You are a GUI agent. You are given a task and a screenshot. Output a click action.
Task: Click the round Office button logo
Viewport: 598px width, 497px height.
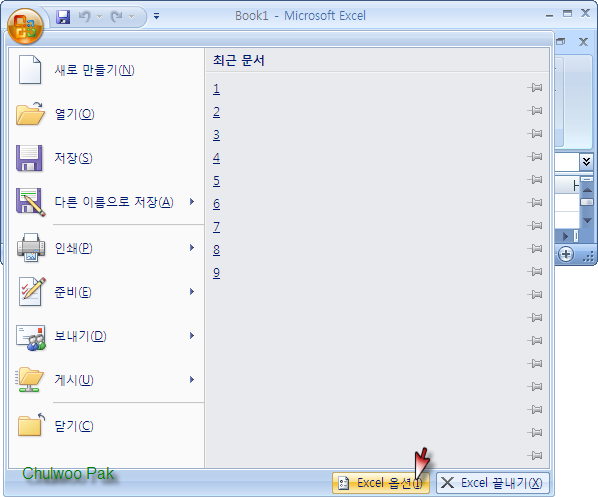pos(25,27)
